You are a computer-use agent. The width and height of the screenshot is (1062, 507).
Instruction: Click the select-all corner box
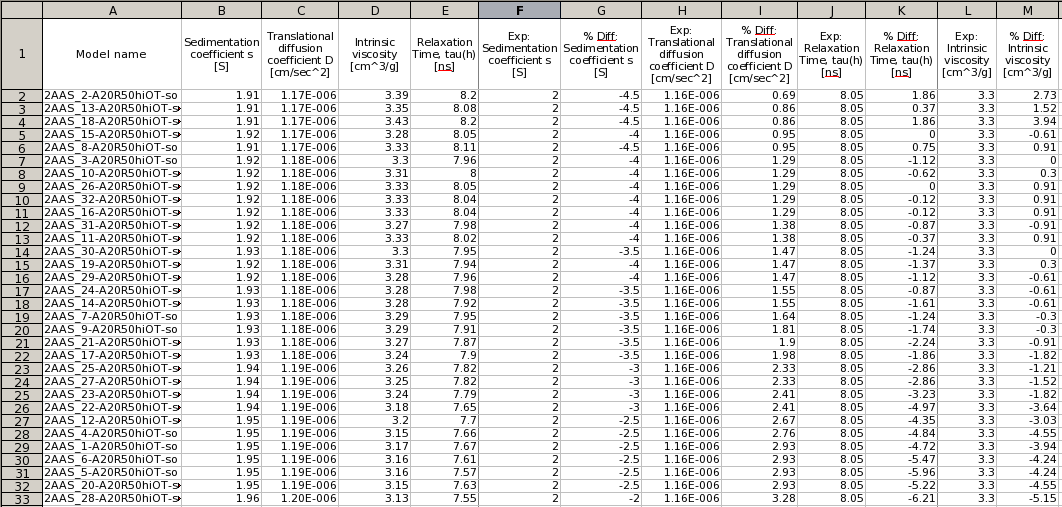pos(22,10)
